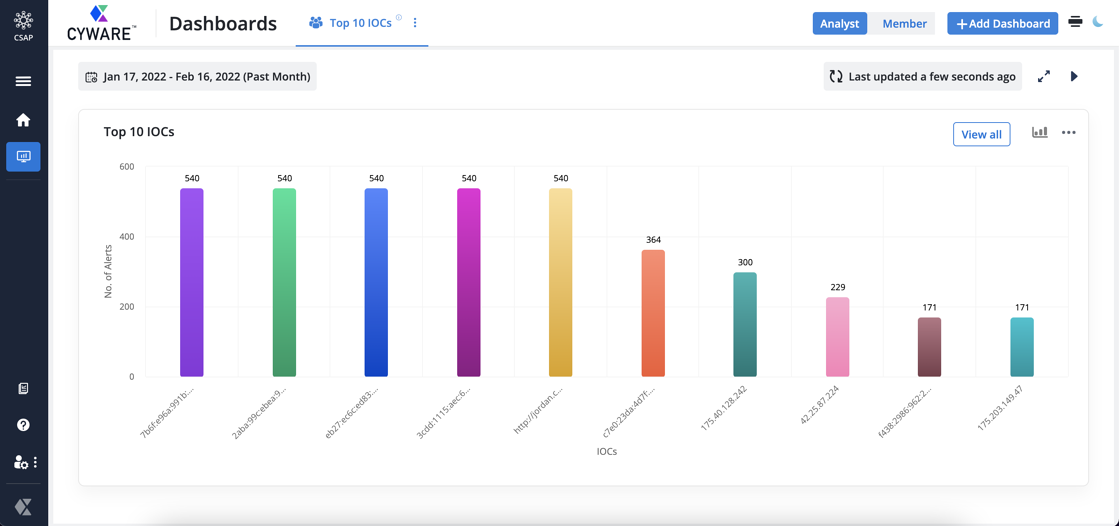Expand dashboard to fullscreen
The image size is (1119, 526).
(x=1044, y=76)
